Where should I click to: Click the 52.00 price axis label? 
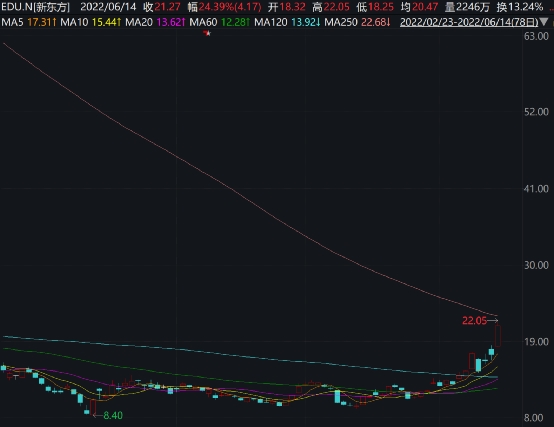click(x=536, y=112)
